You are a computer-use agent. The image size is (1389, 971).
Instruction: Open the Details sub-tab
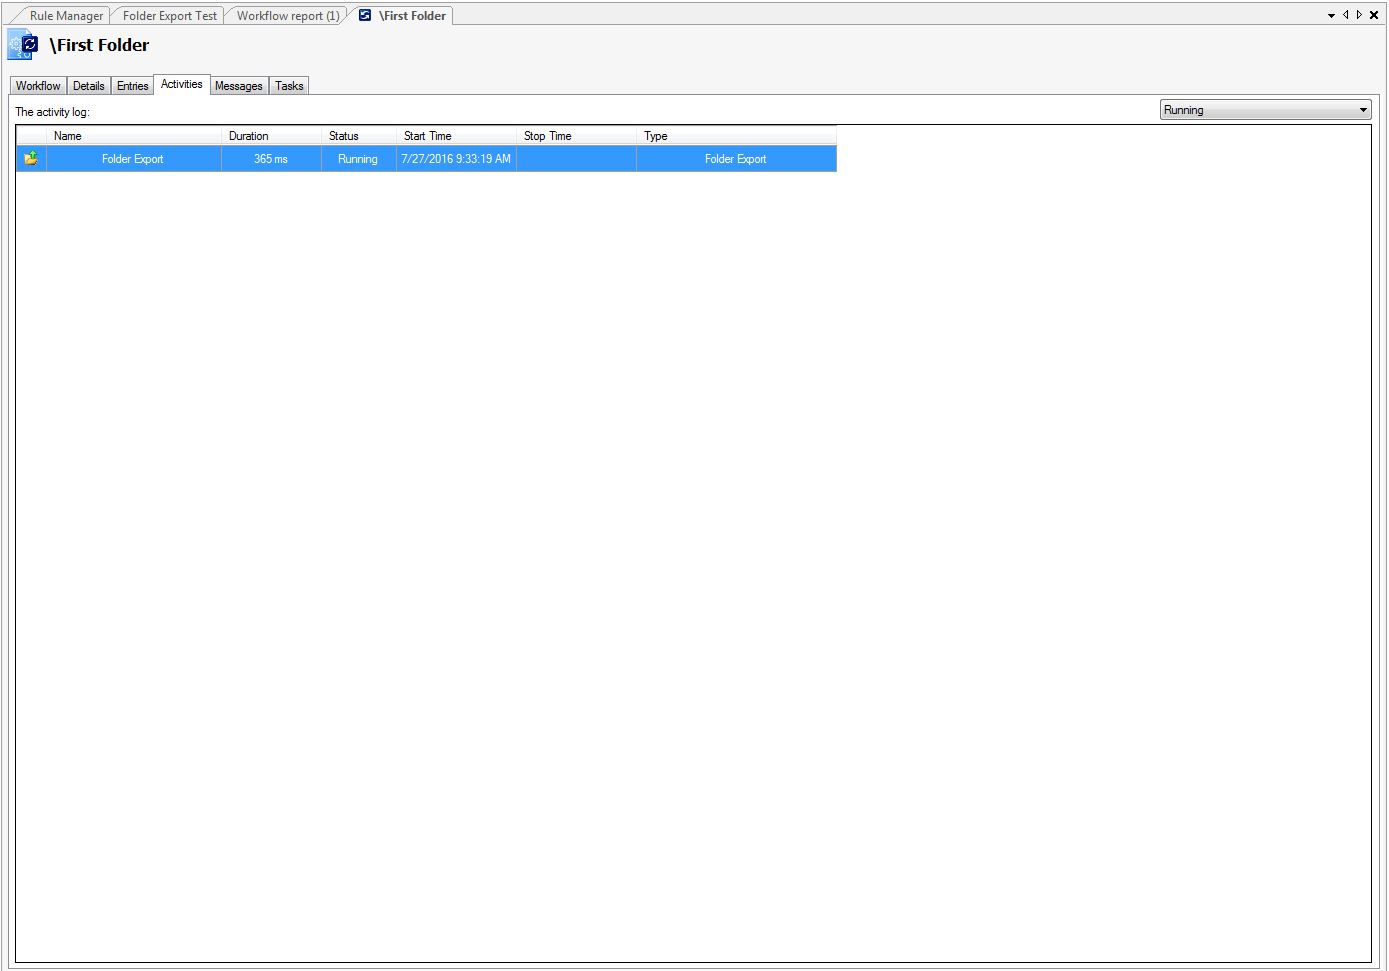point(89,86)
